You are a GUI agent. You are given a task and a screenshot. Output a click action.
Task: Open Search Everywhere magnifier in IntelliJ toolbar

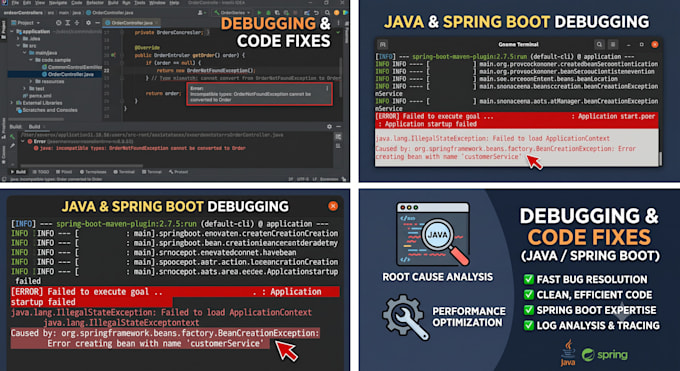327,13
